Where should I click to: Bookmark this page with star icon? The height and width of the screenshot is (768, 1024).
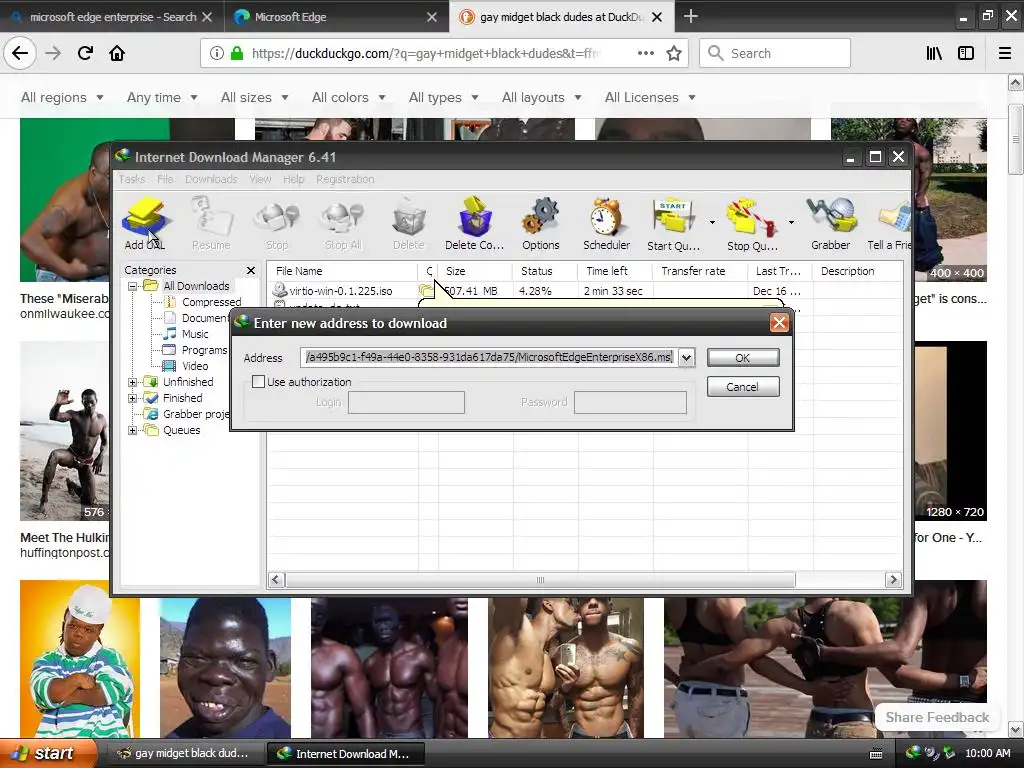[x=674, y=53]
